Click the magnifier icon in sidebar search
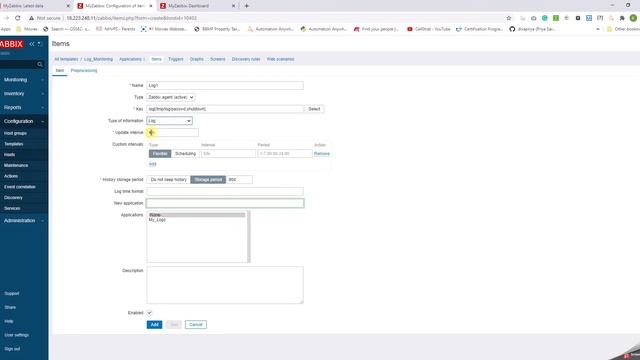Screen dimensions: 640x360 coord(40,64)
